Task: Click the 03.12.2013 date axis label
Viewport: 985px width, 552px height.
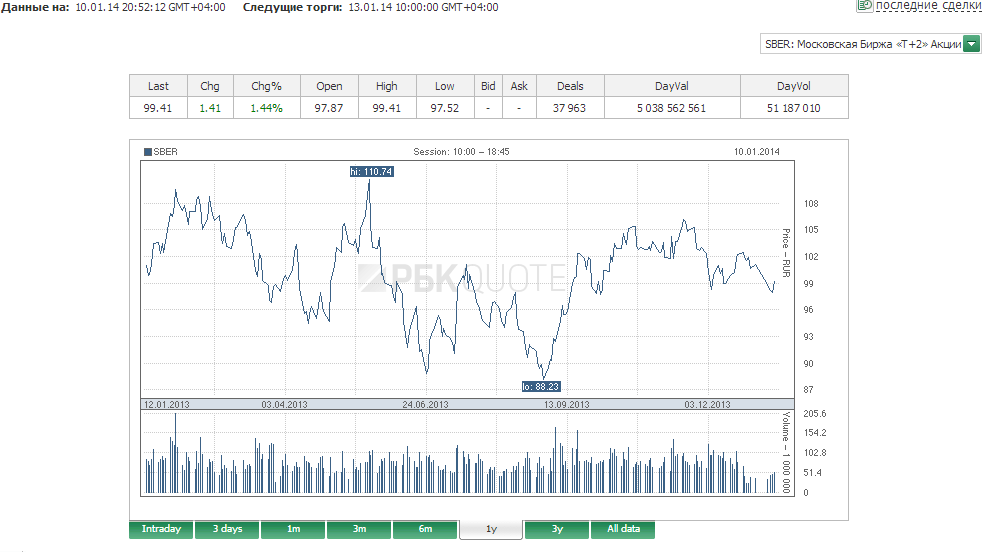Action: point(707,404)
